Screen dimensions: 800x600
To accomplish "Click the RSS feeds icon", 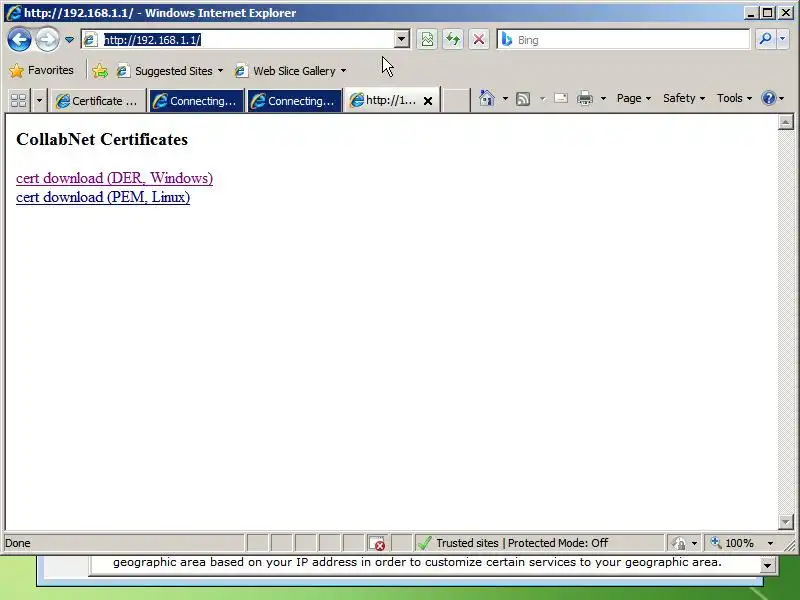I will click(523, 98).
